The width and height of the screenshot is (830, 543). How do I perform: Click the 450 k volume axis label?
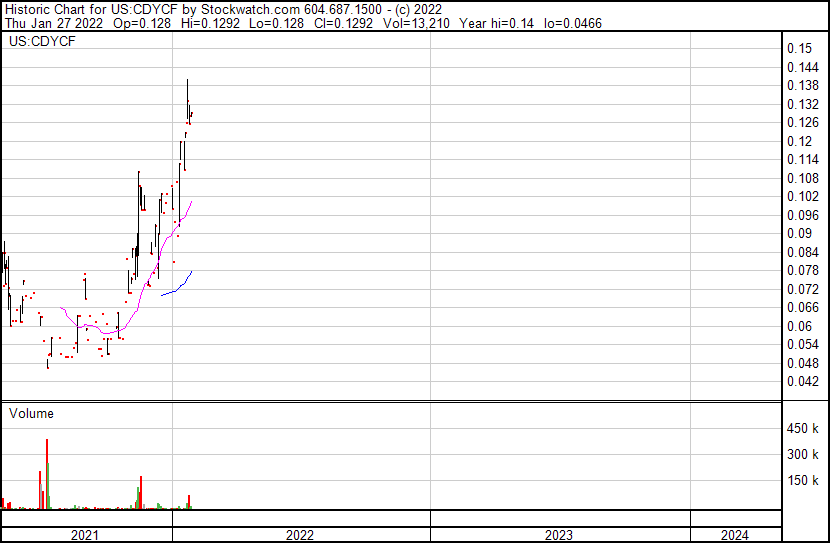(804, 429)
